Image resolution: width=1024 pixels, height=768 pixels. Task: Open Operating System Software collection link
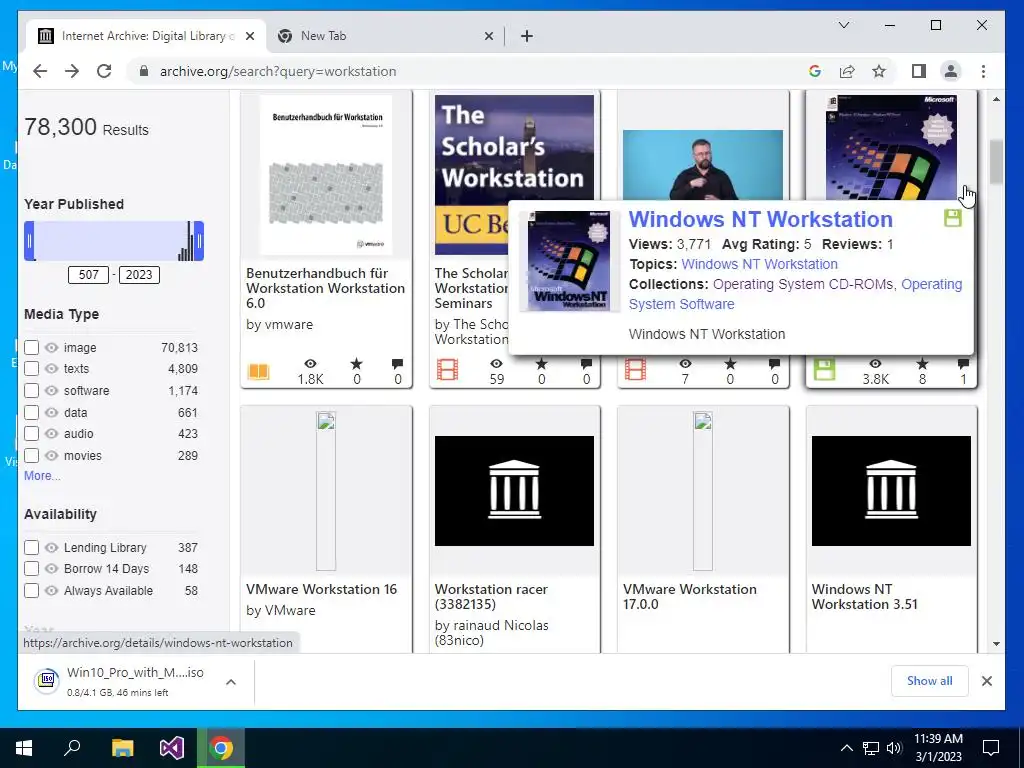(795, 294)
